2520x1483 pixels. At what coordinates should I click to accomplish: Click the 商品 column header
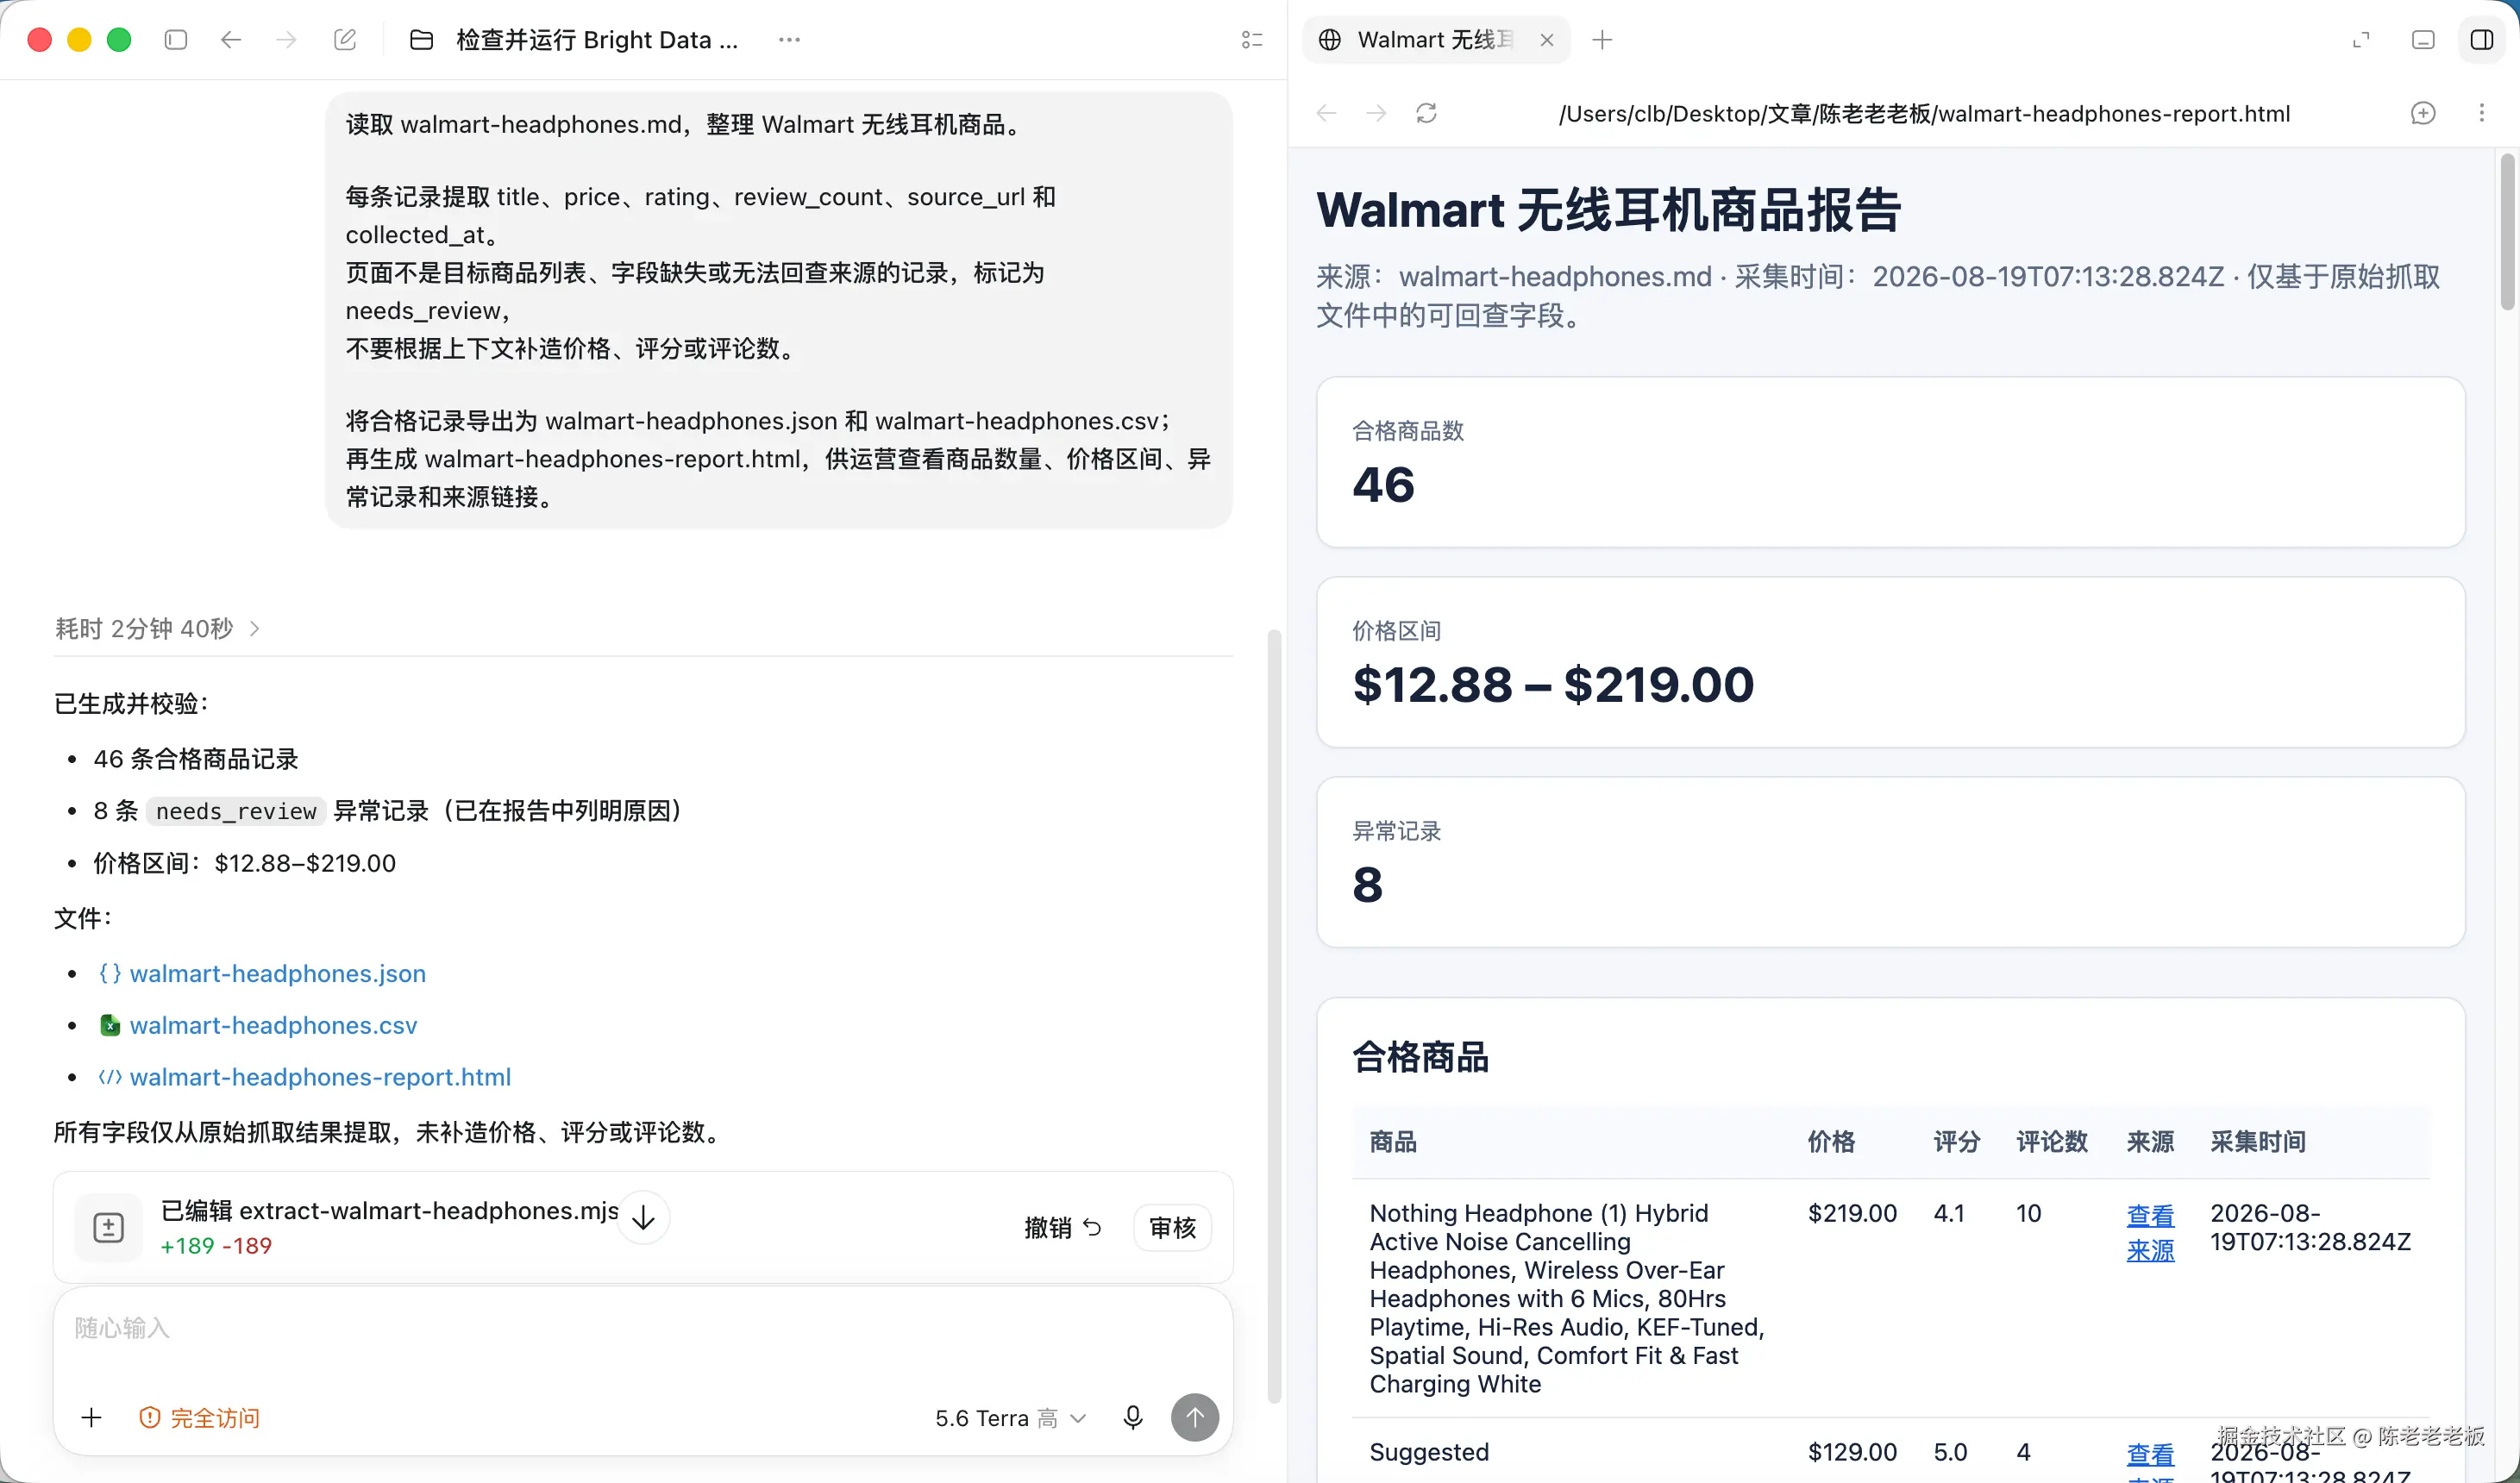[1393, 1141]
